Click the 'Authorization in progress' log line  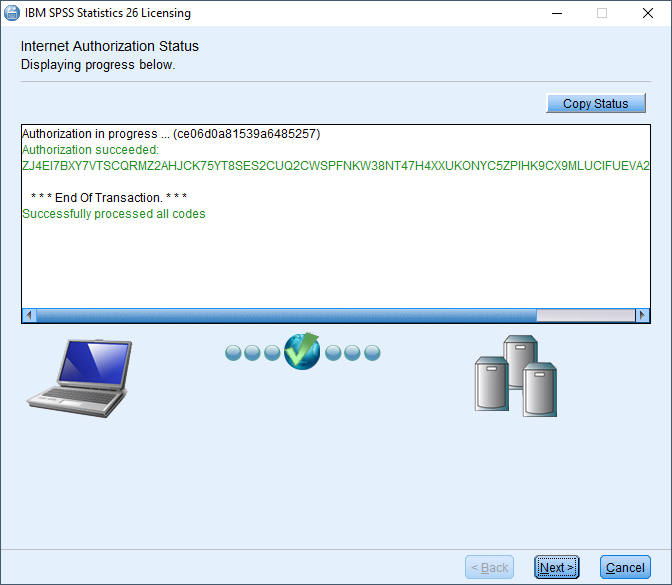click(x=171, y=134)
